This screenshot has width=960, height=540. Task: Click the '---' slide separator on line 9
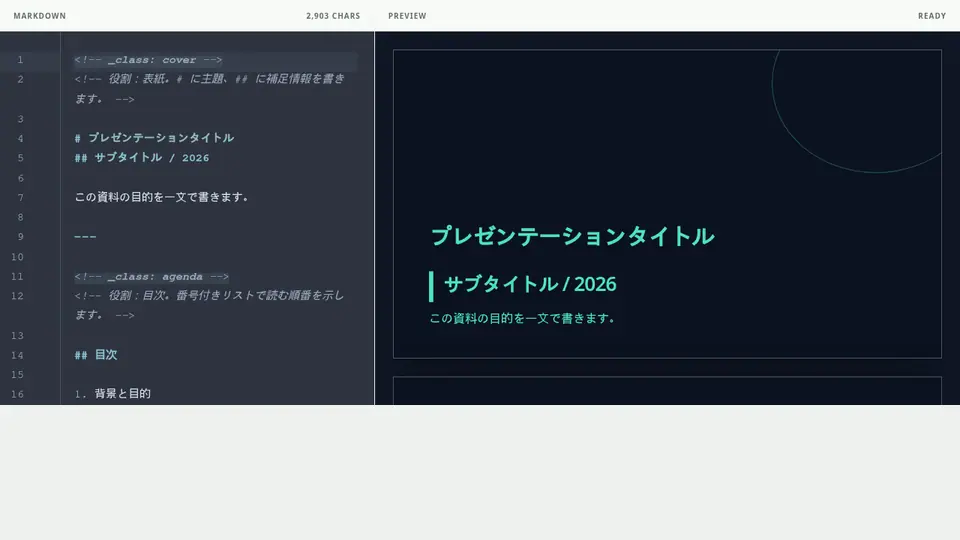click(x=85, y=237)
